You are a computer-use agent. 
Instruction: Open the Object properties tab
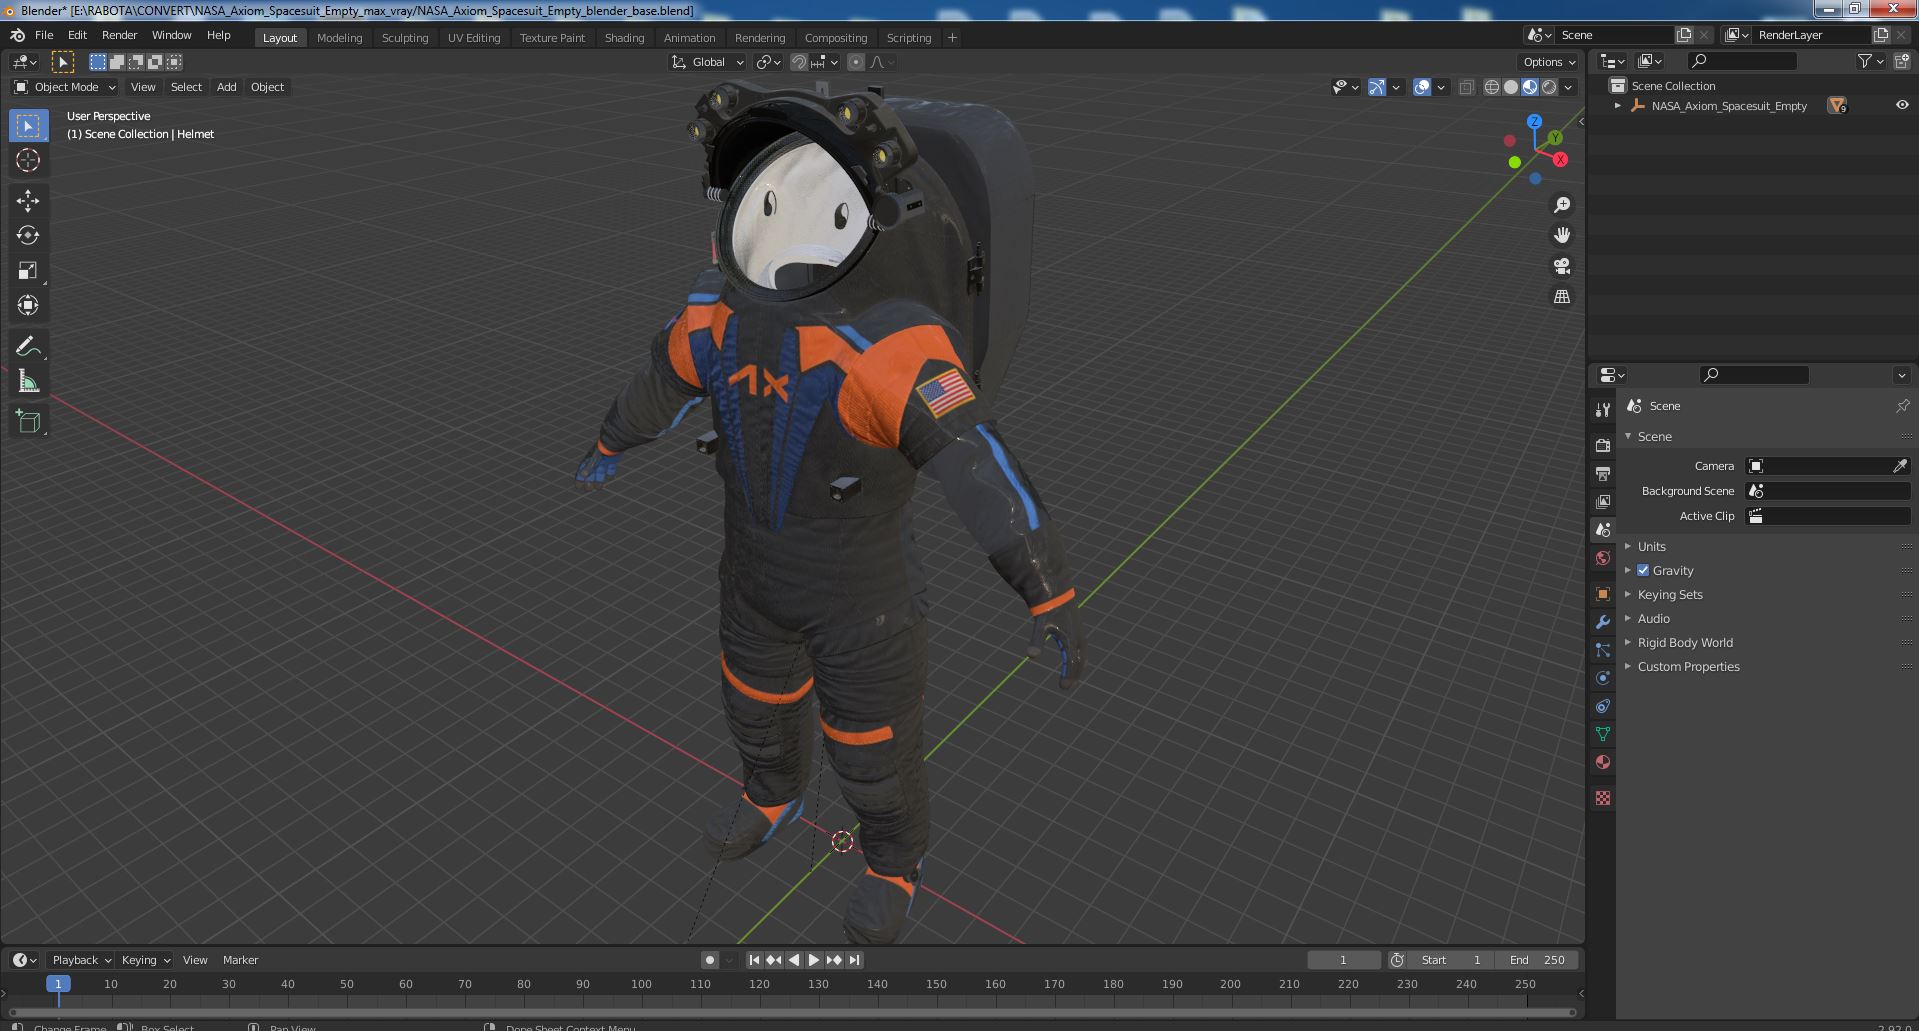pyautogui.click(x=1603, y=594)
